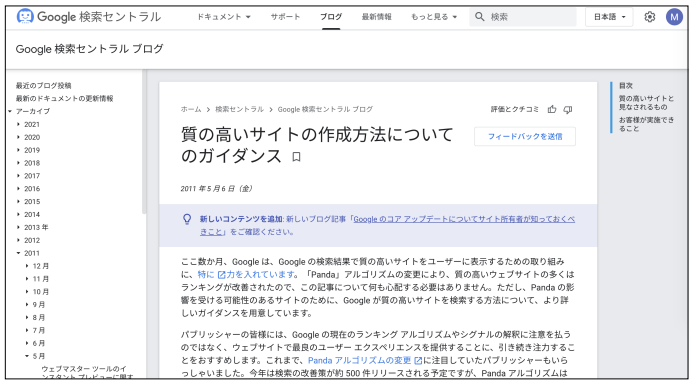Click the Google Search Central logo icon
Viewport: 694px width, 384px height.
[25, 16]
